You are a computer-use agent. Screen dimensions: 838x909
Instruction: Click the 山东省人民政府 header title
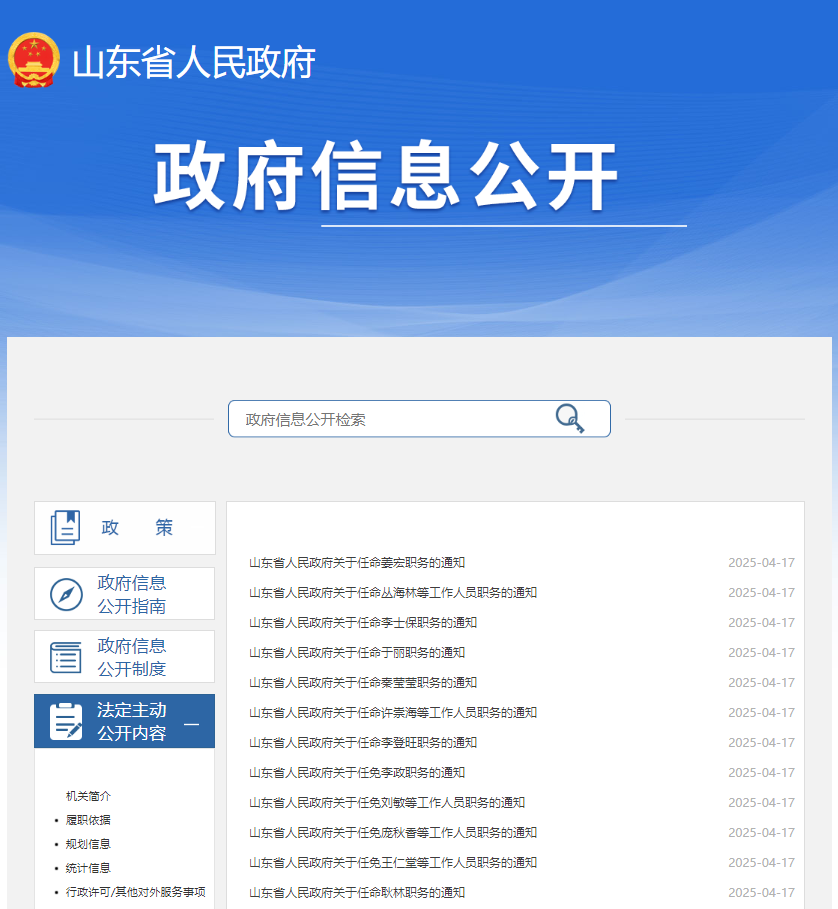point(194,63)
